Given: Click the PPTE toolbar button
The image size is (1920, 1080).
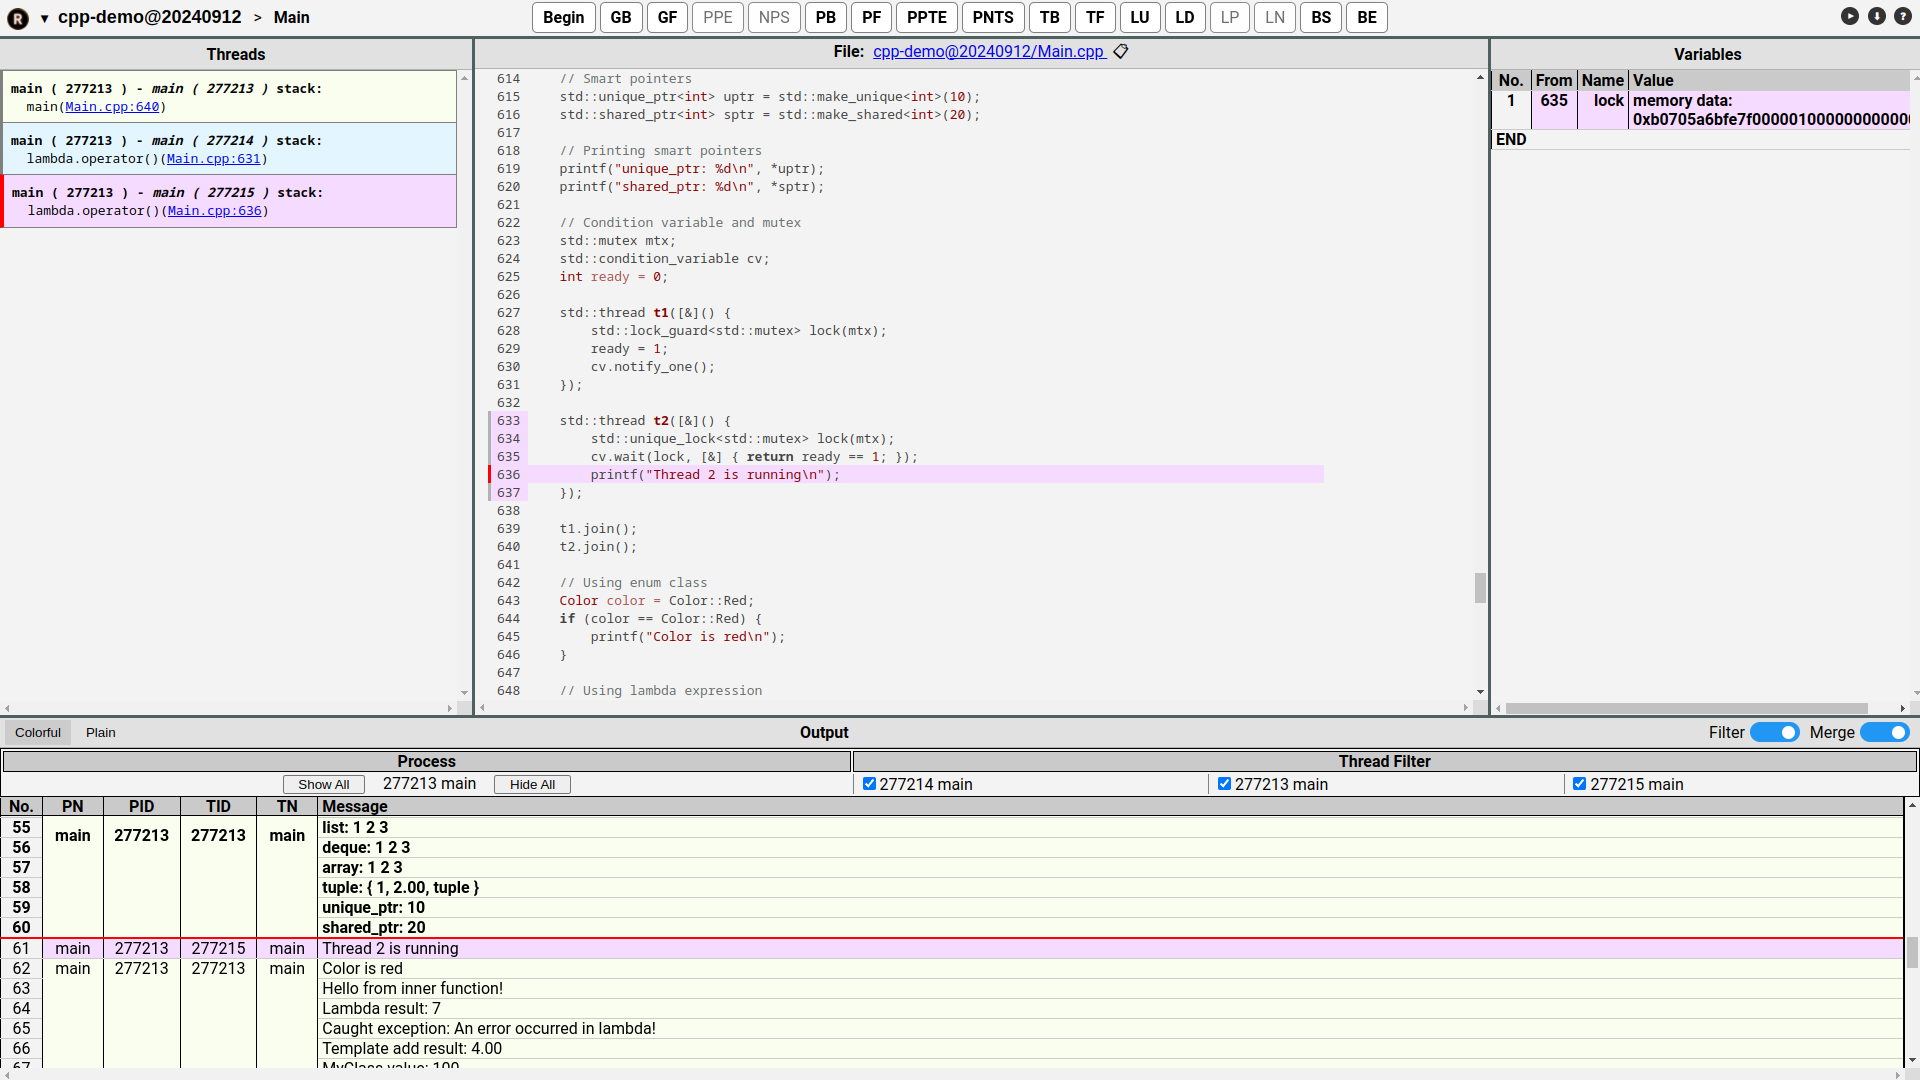Looking at the screenshot, I should 927,17.
